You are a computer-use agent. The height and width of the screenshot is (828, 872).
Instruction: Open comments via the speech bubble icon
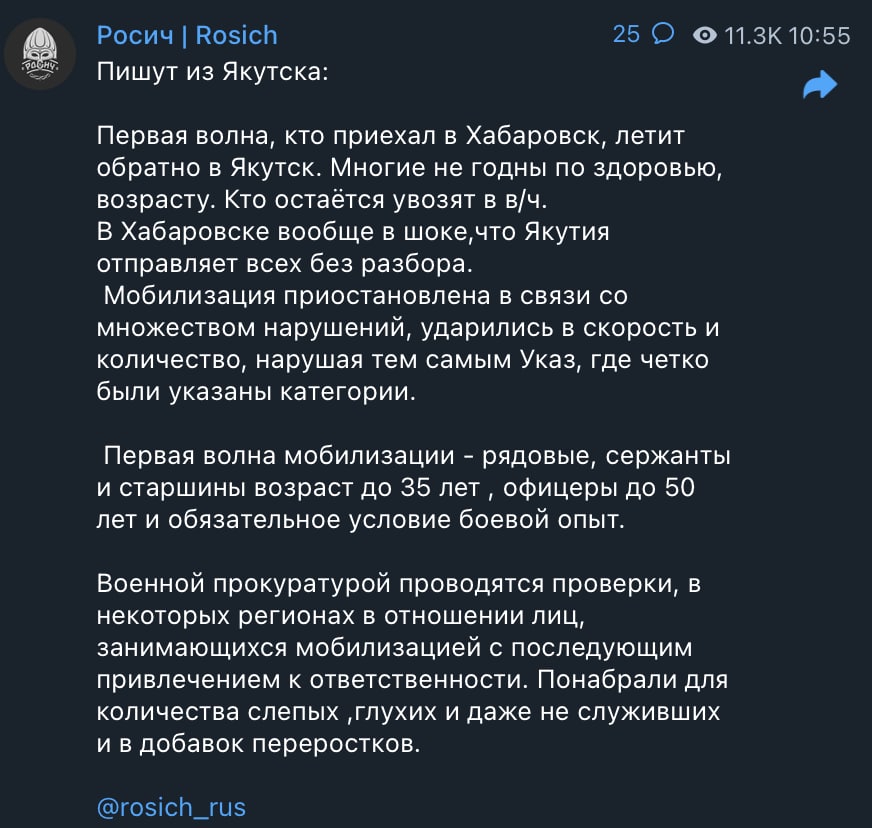pyautogui.click(x=663, y=33)
